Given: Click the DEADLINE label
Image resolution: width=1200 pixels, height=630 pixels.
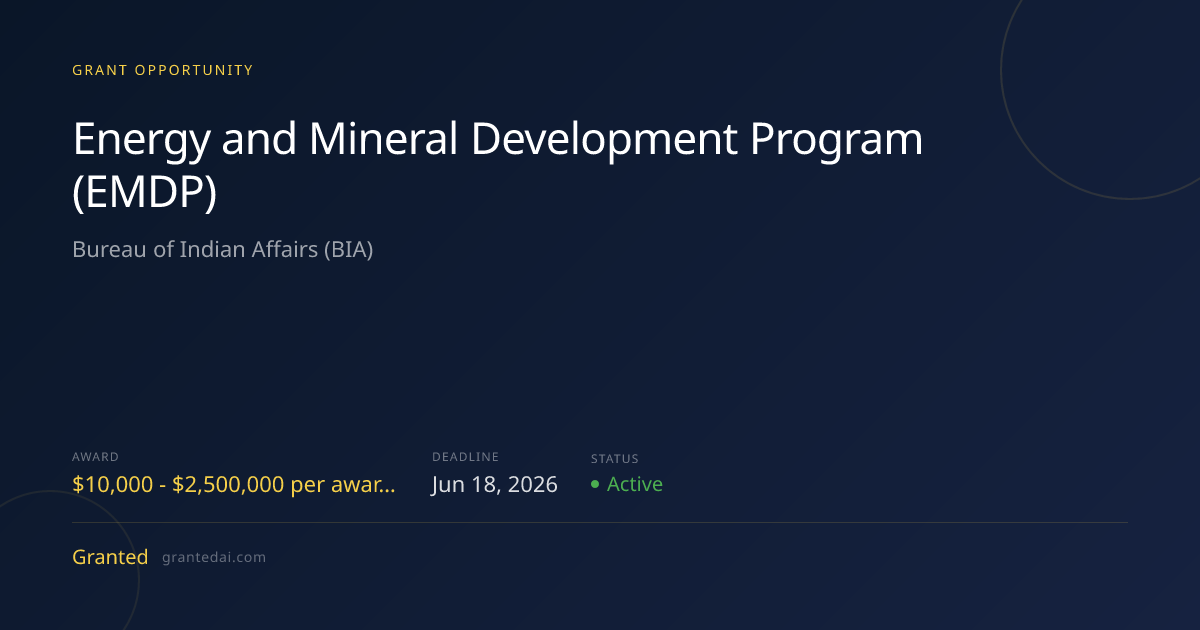Looking at the screenshot, I should point(465,457).
